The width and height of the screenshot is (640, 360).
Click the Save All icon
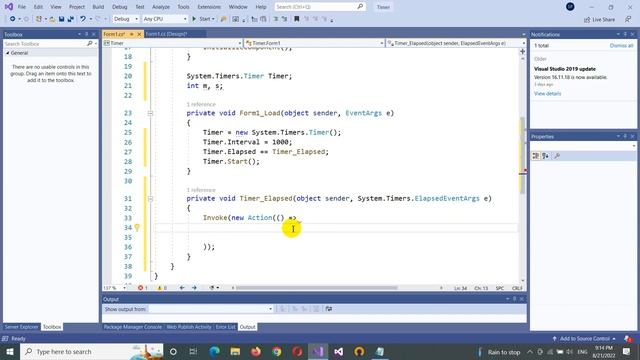click(70, 19)
